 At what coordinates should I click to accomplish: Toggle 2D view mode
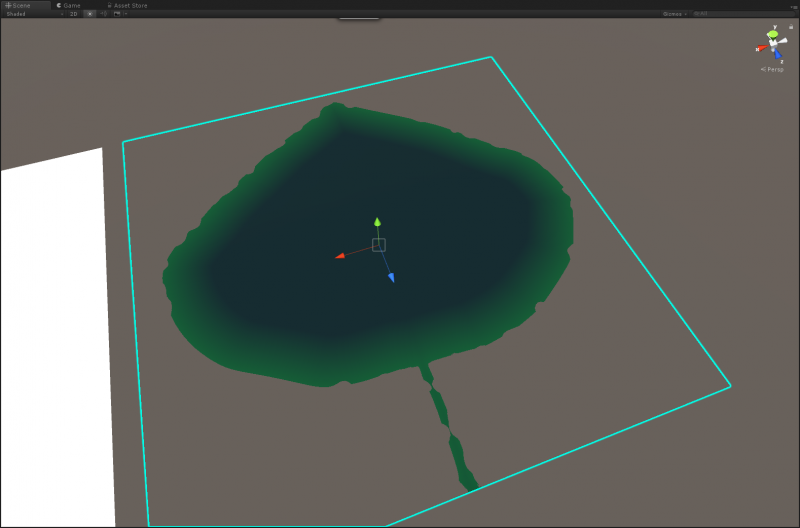(x=73, y=14)
